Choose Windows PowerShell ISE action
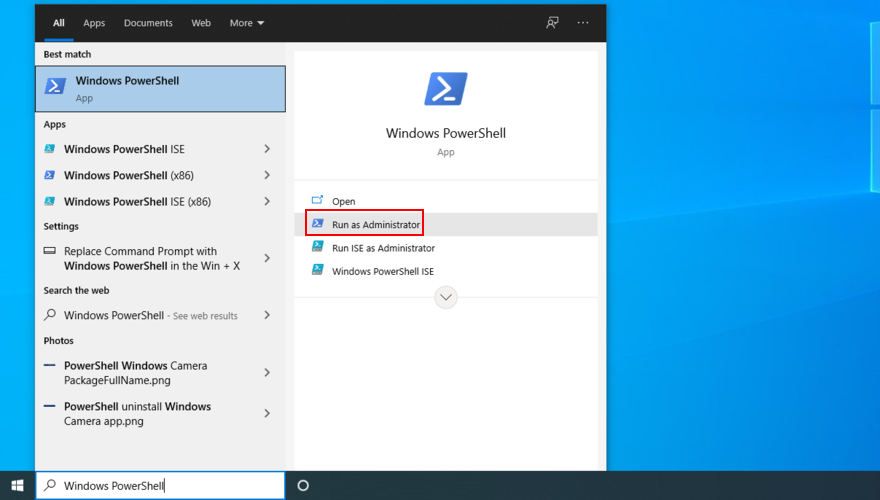 point(446,272)
